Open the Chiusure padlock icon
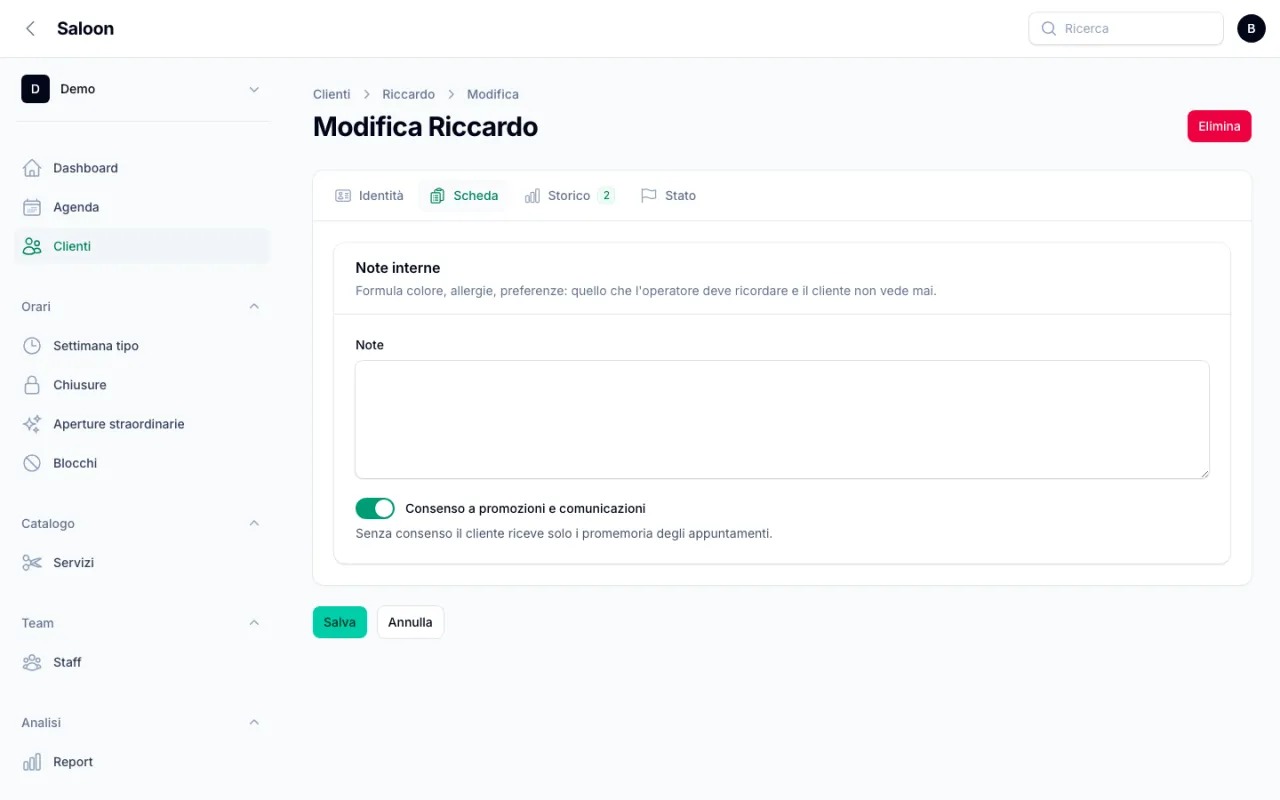This screenshot has height=800, width=1280. point(32,385)
